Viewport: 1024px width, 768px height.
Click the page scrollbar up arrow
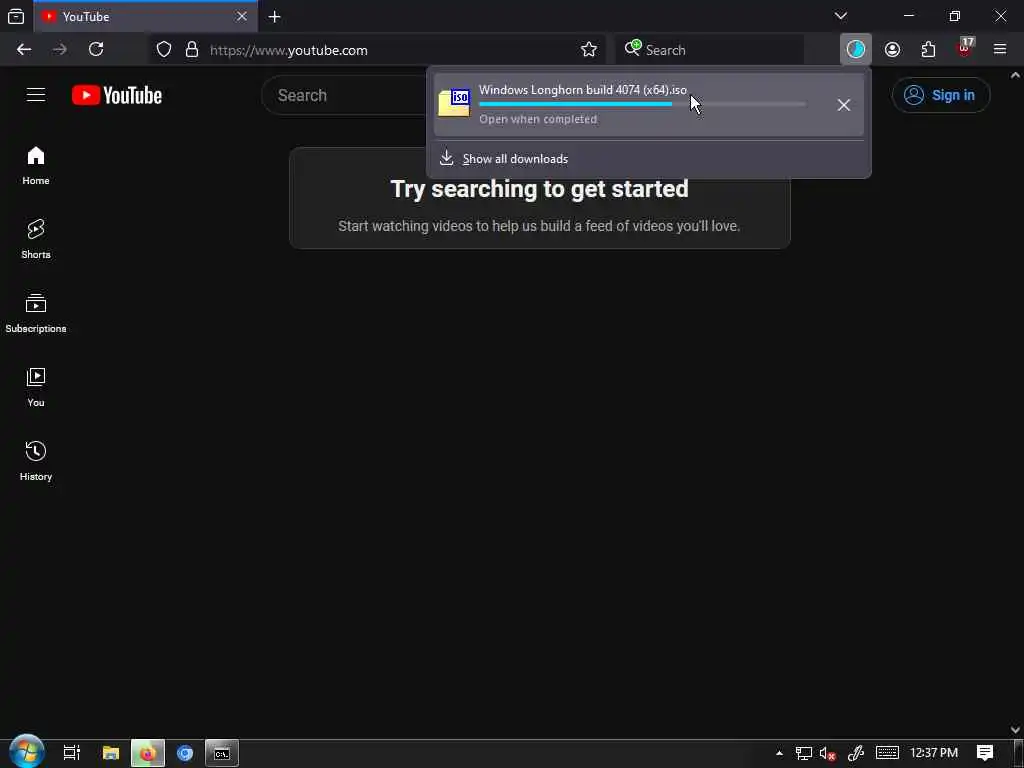click(1016, 75)
